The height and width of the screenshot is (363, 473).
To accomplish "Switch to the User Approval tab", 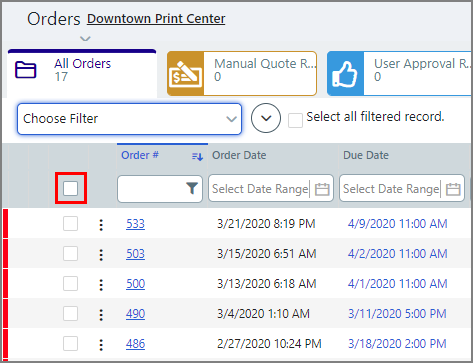I will (x=400, y=74).
